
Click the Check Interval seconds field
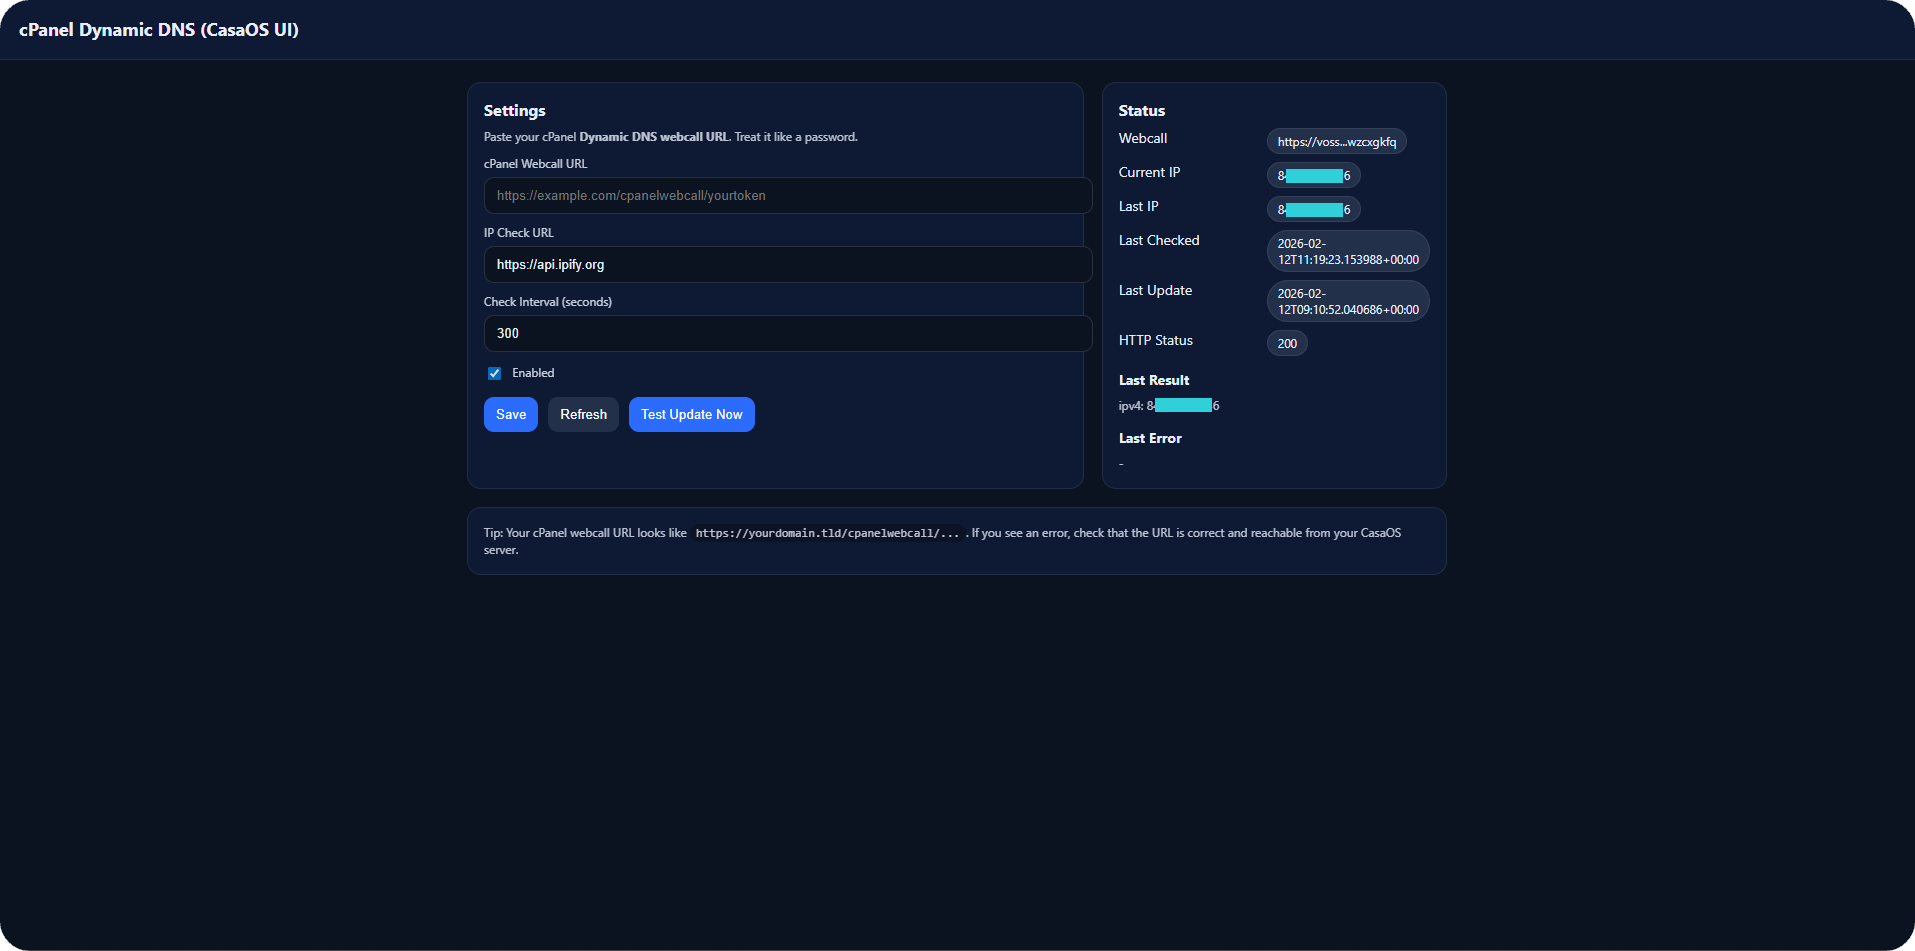click(787, 334)
